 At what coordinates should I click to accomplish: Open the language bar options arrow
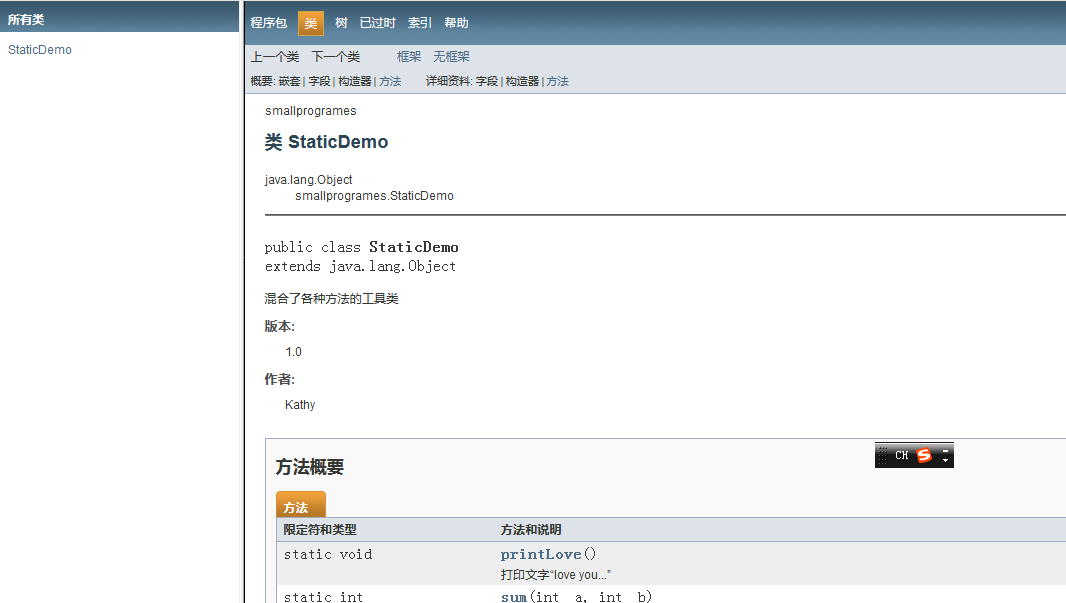tap(945, 461)
